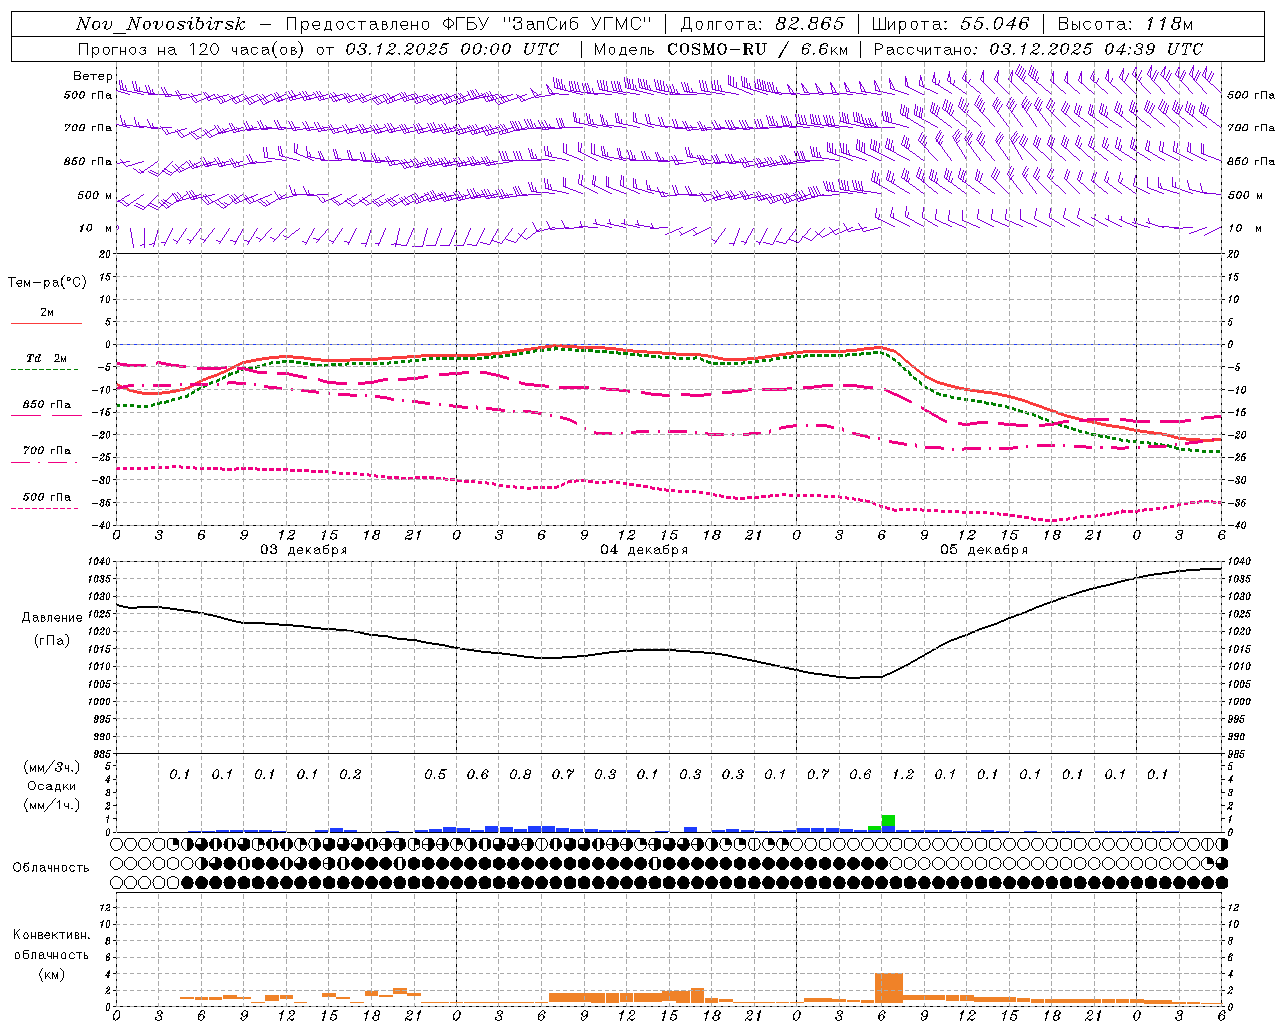Click the green precipitation bar

pyautogui.click(x=888, y=821)
